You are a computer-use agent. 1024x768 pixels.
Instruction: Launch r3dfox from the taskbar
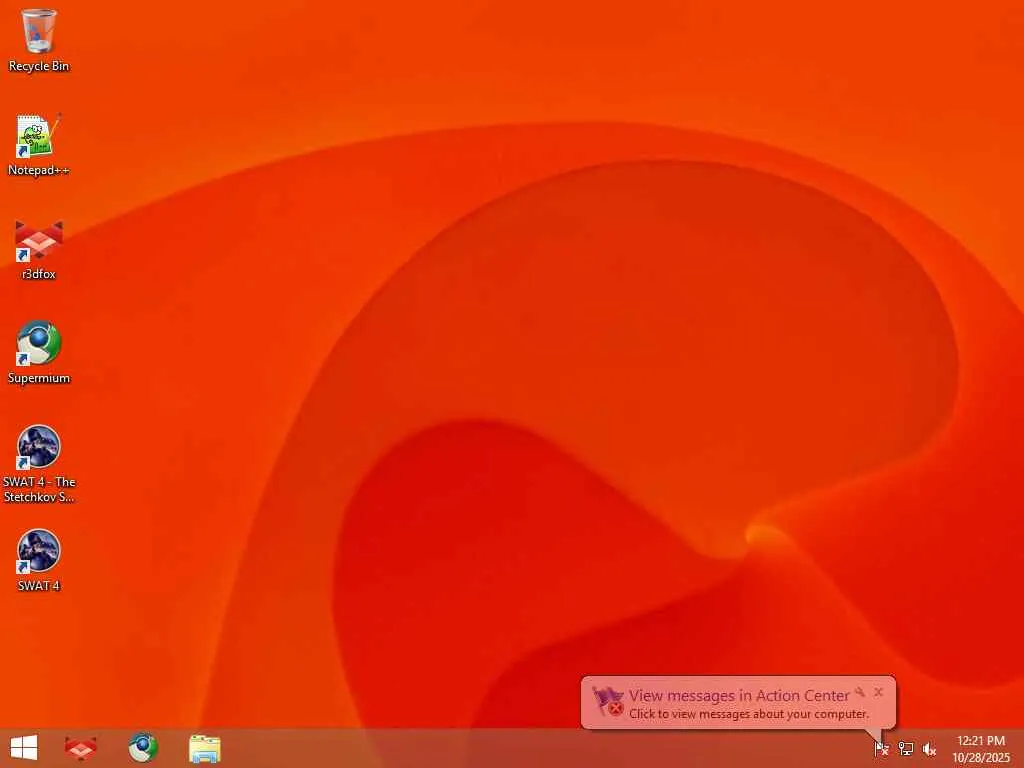pyautogui.click(x=80, y=748)
